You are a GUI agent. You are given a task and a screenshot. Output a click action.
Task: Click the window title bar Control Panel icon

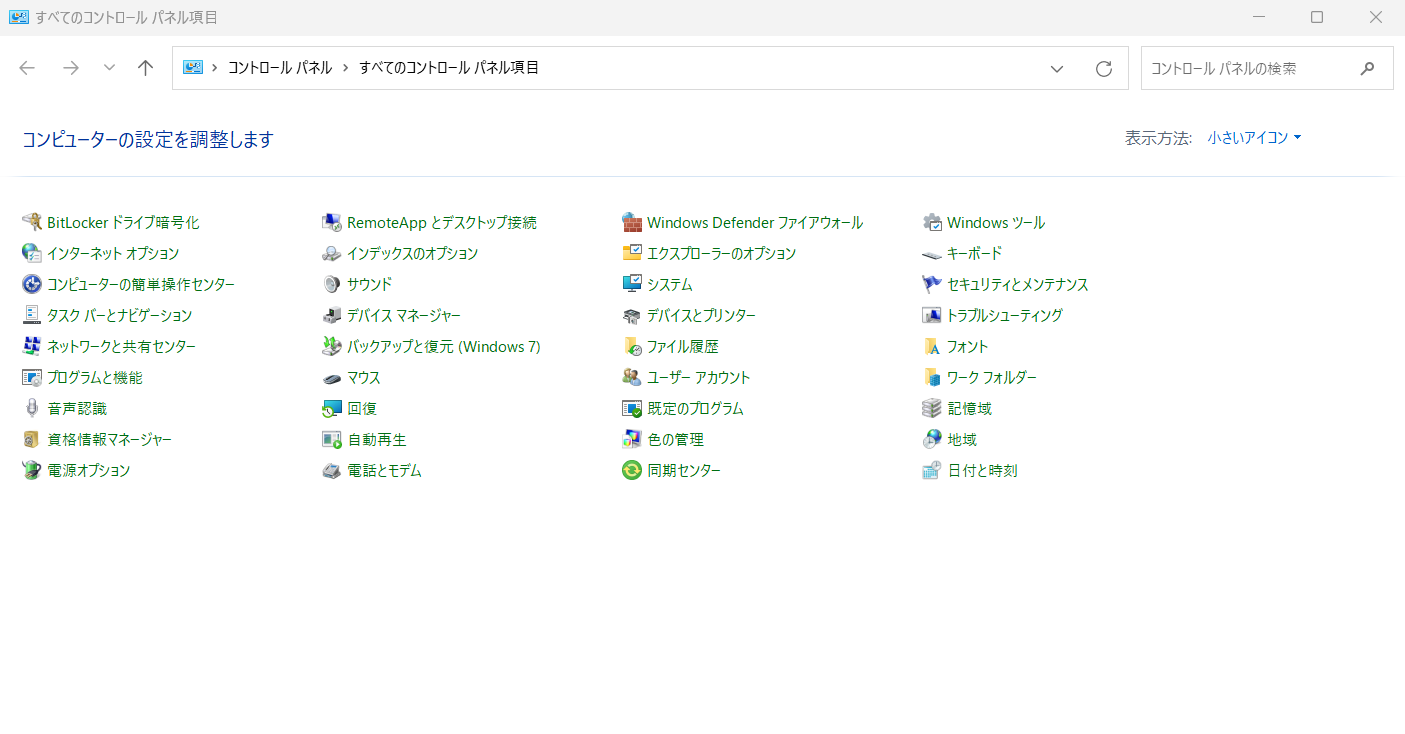18,17
